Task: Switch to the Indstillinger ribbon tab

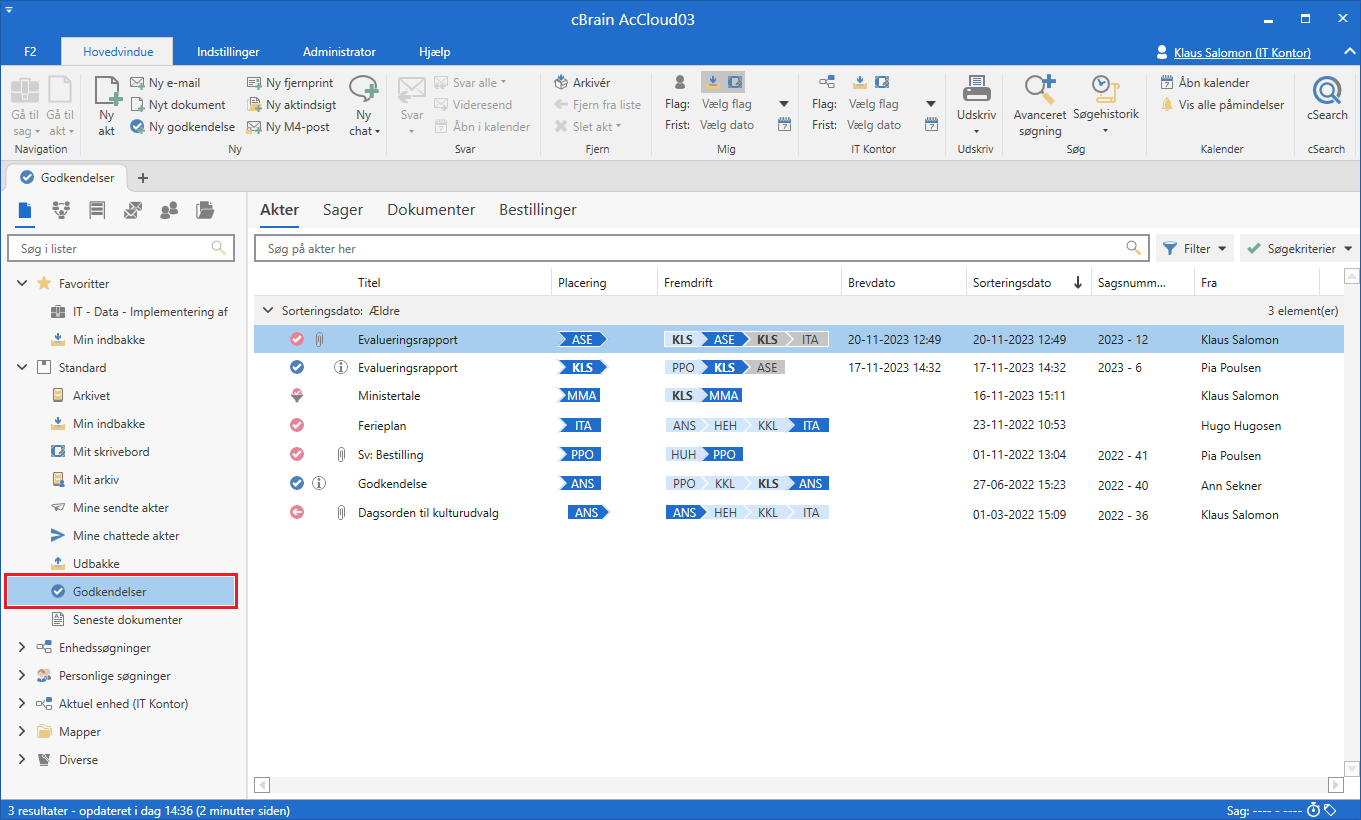Action: coord(228,52)
